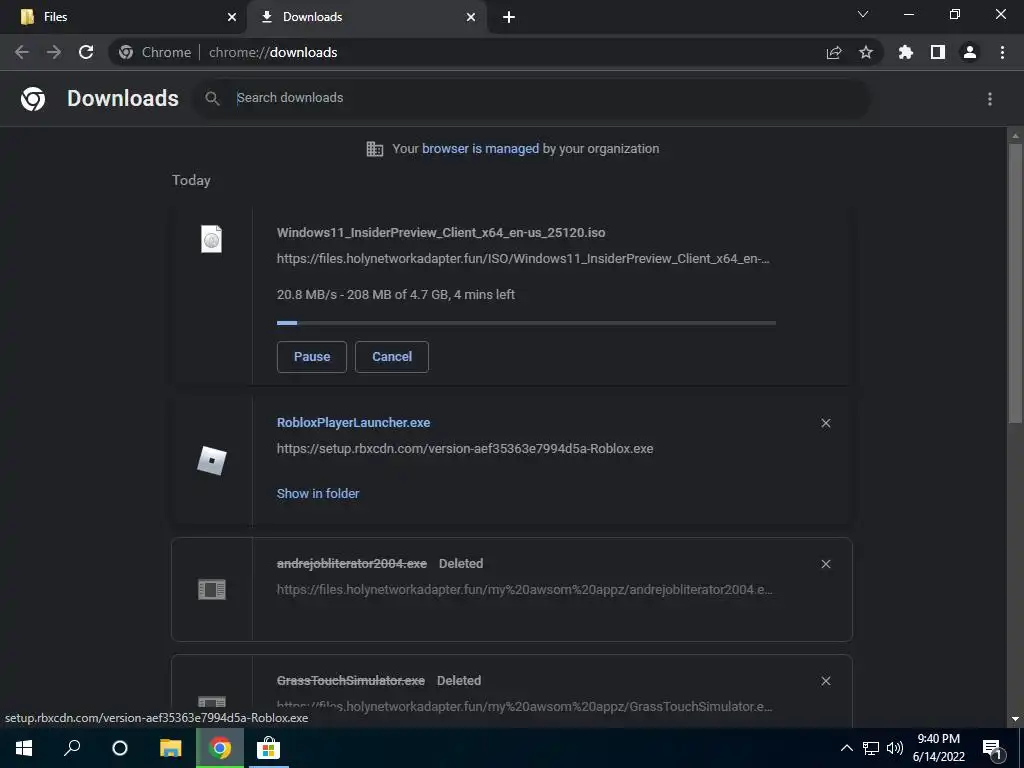
Task: Click the browser forward arrow
Action: (x=54, y=52)
